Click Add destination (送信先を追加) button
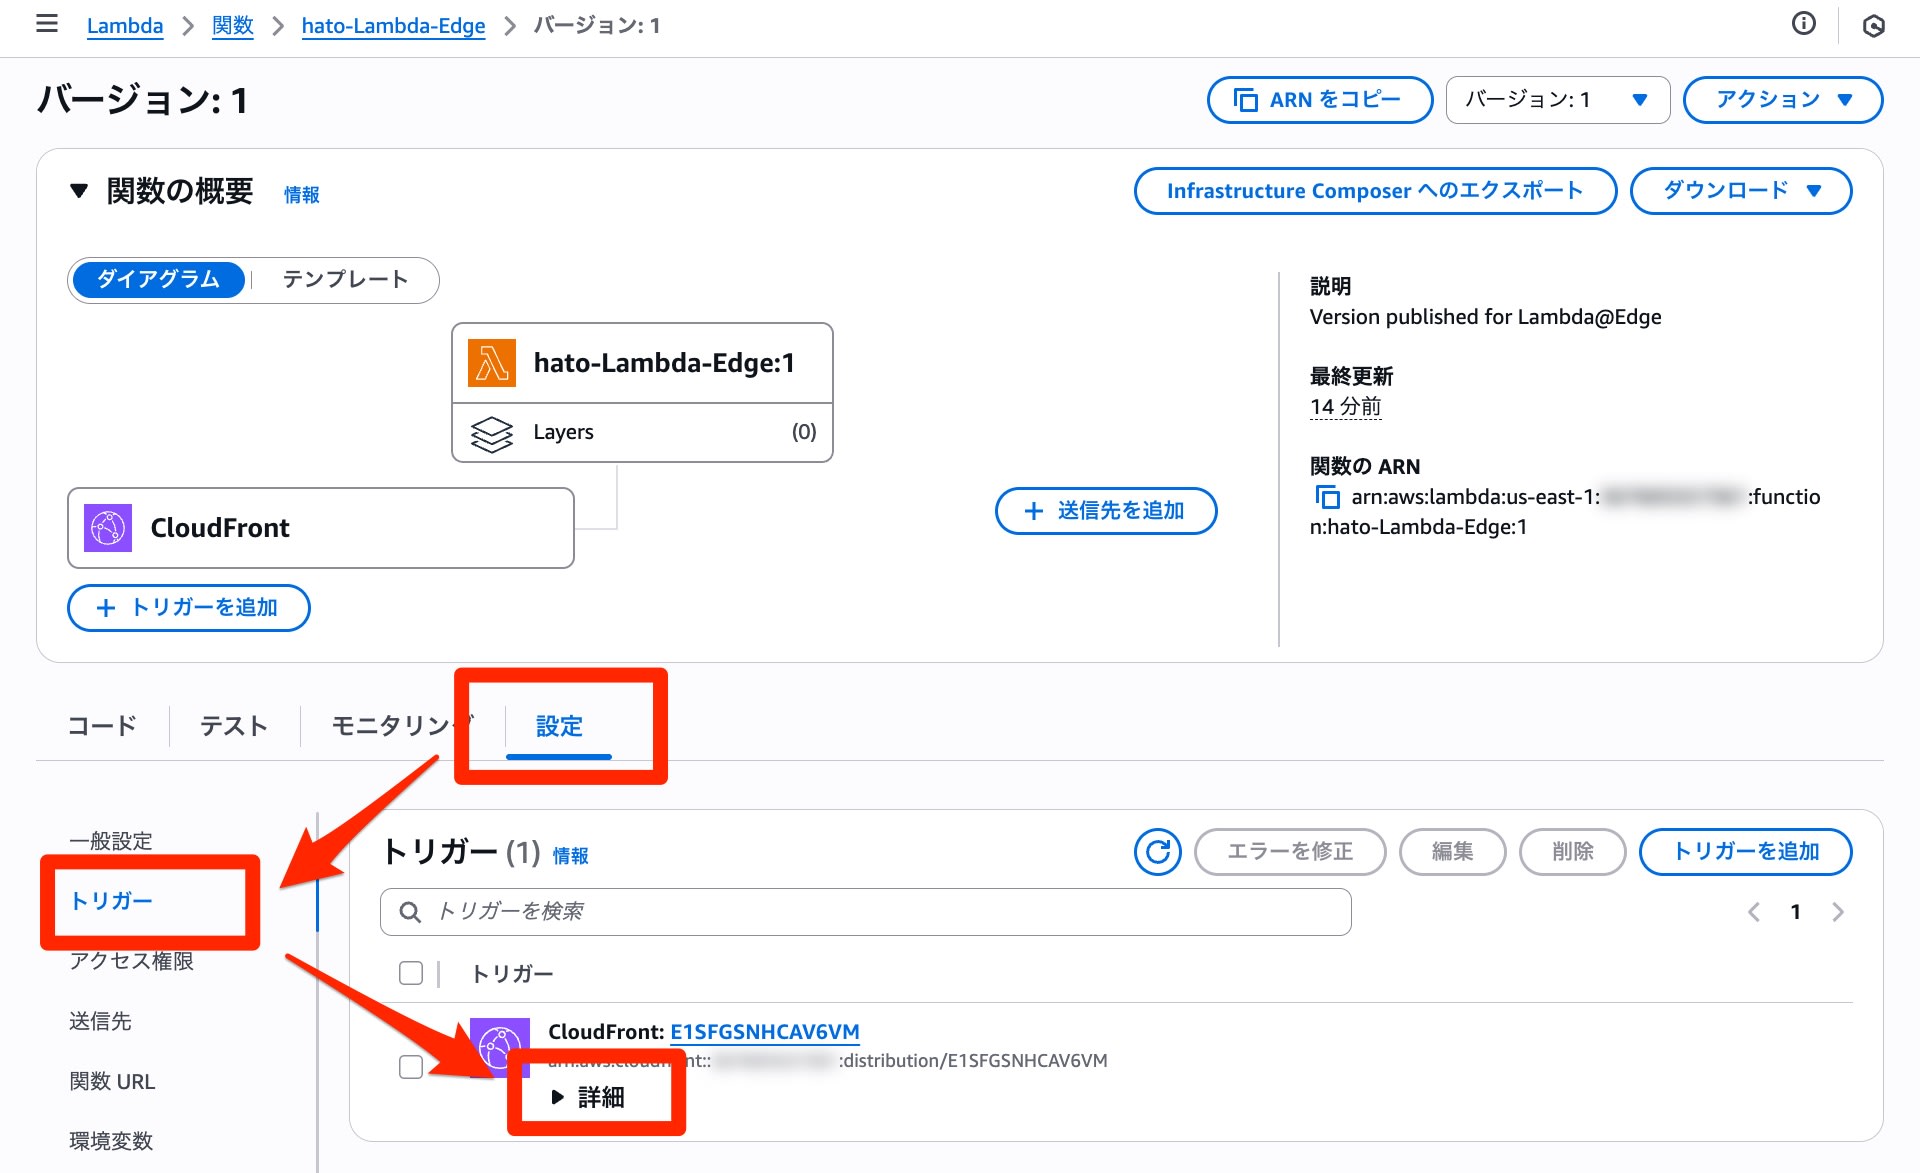This screenshot has width=1920, height=1173. point(1106,511)
